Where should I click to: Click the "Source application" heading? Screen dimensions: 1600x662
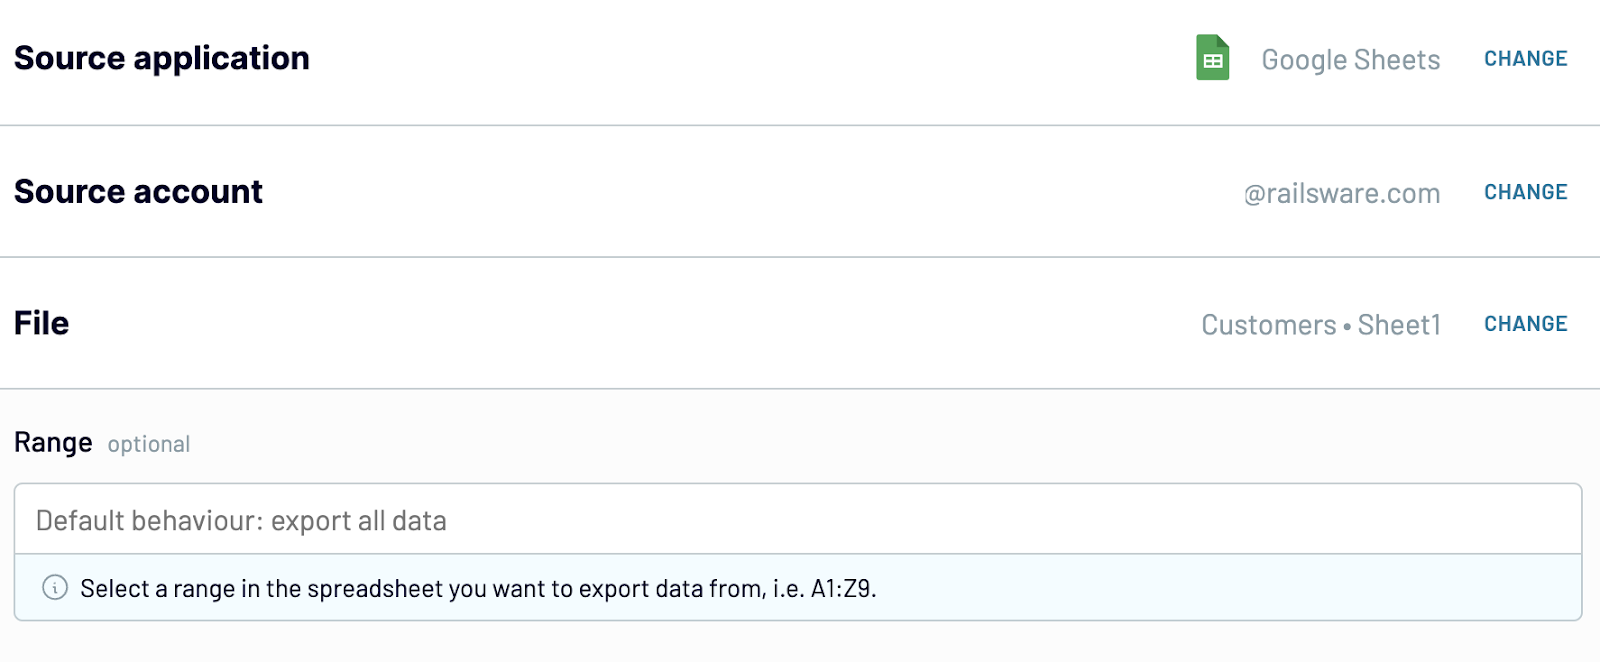point(161,58)
